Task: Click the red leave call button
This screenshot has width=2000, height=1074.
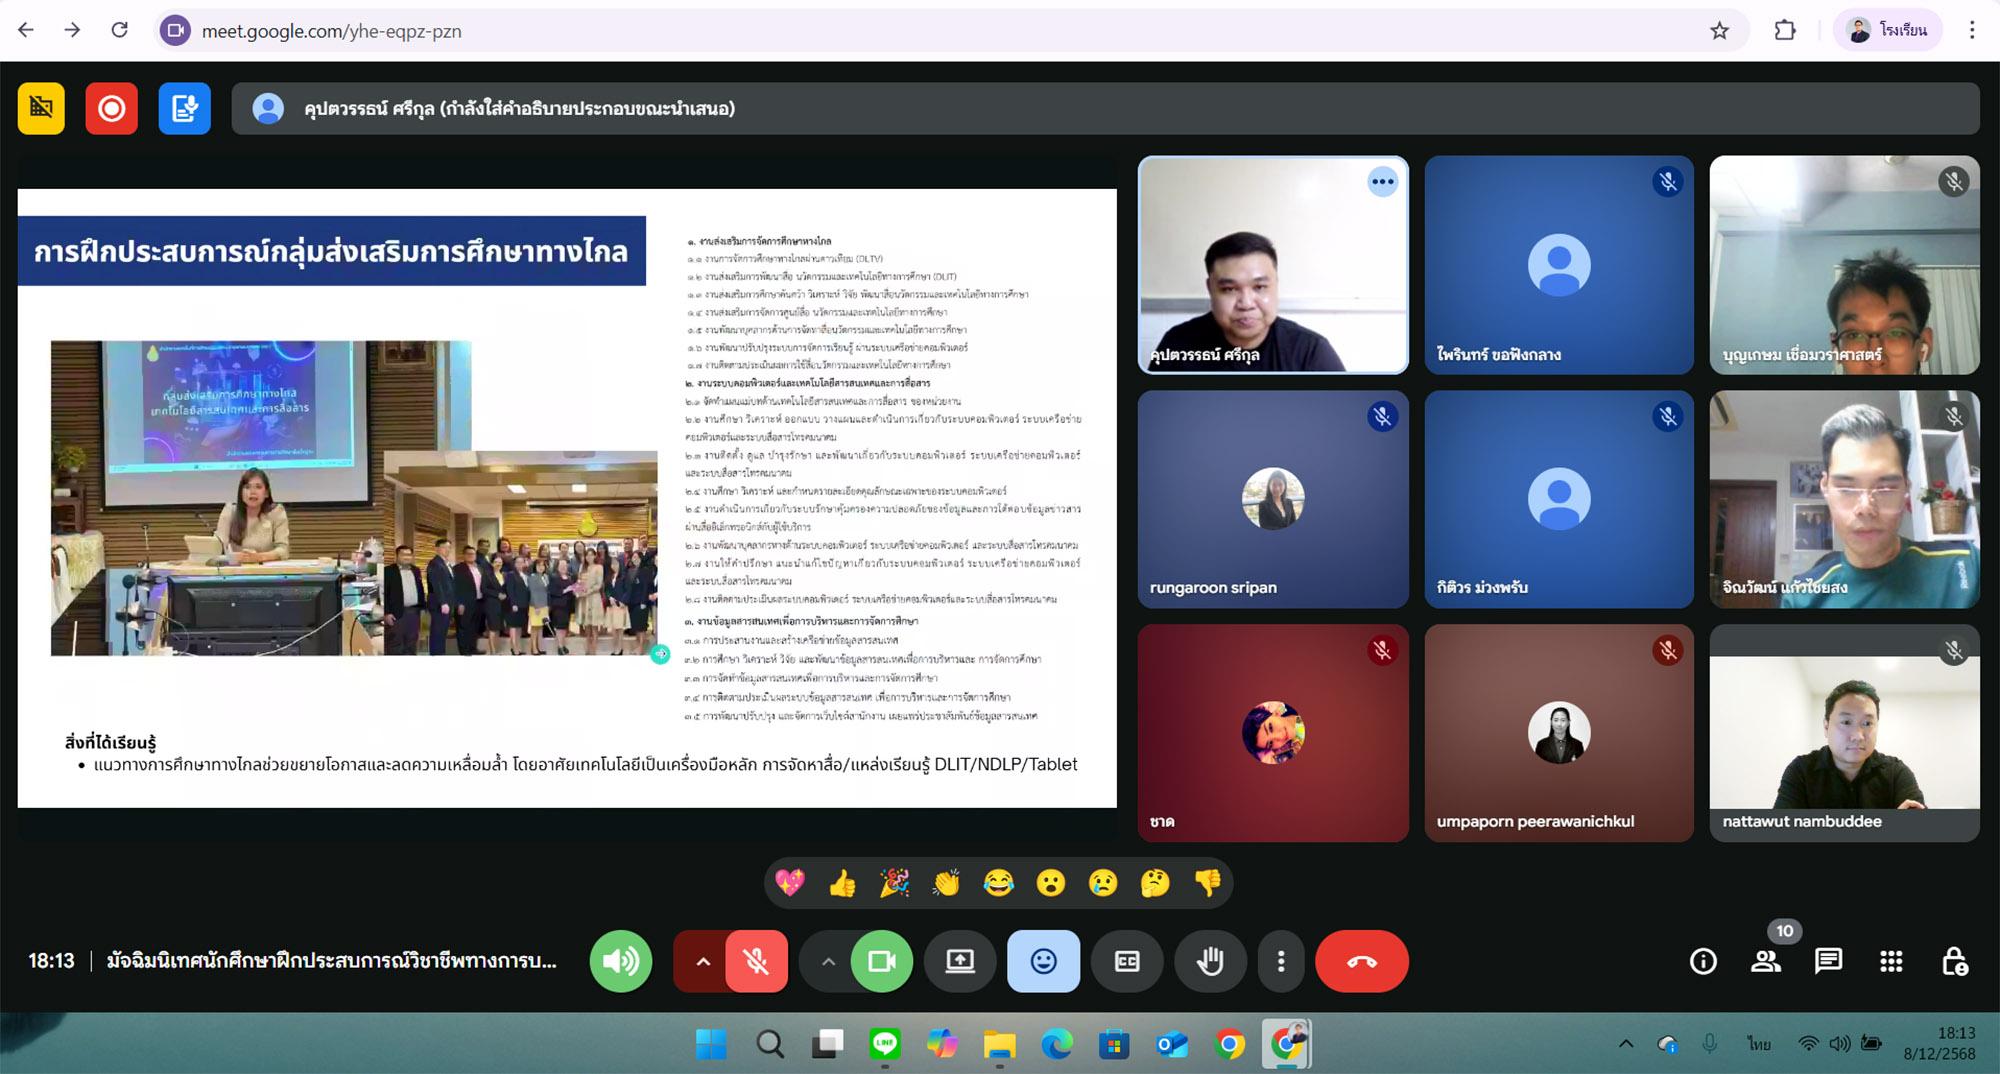Action: [x=1361, y=961]
